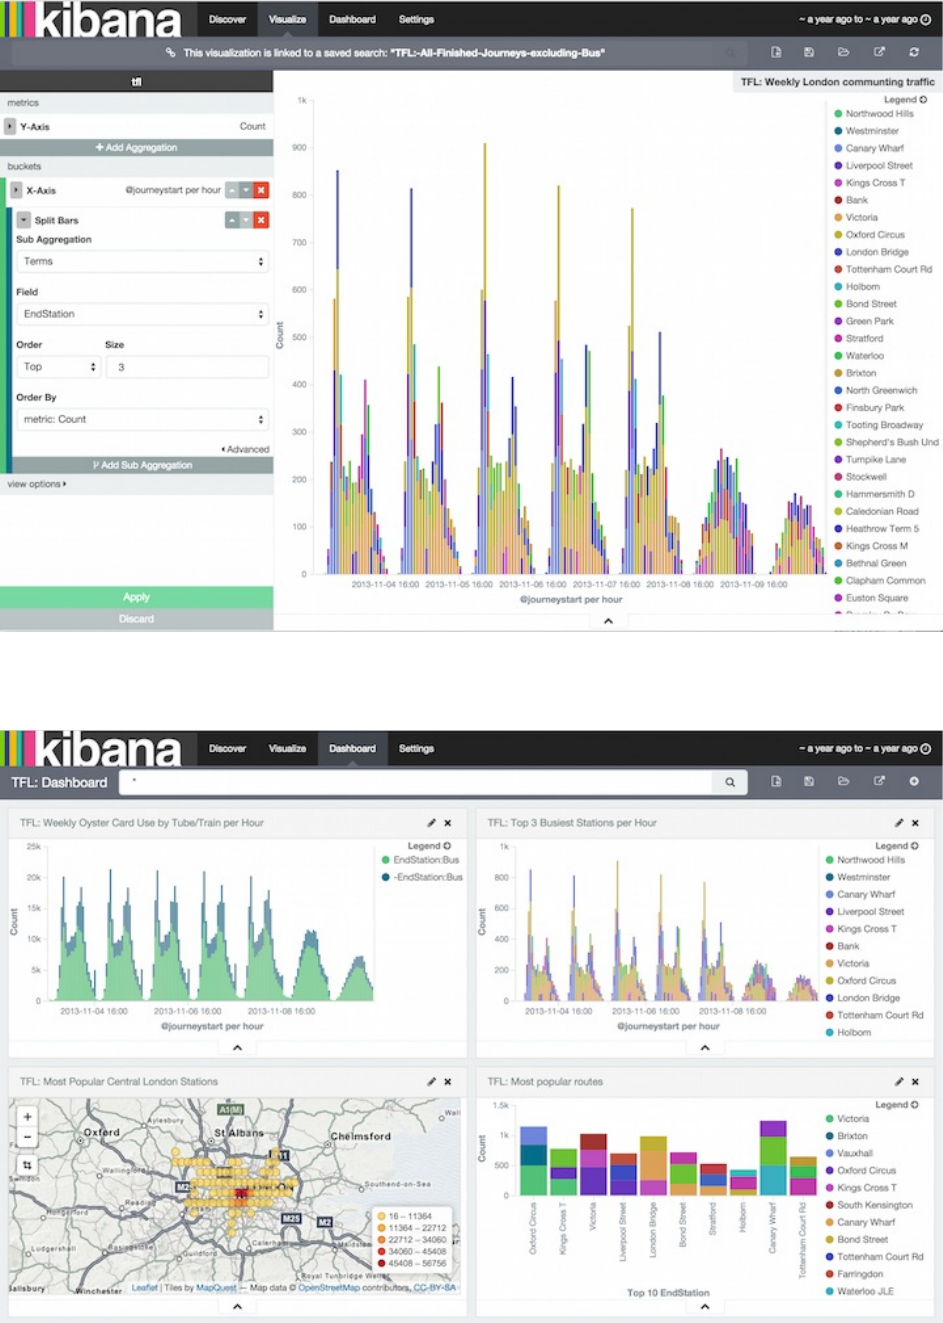Remove the Split Bars bucket with red X
The image size is (943, 1323).
261,220
